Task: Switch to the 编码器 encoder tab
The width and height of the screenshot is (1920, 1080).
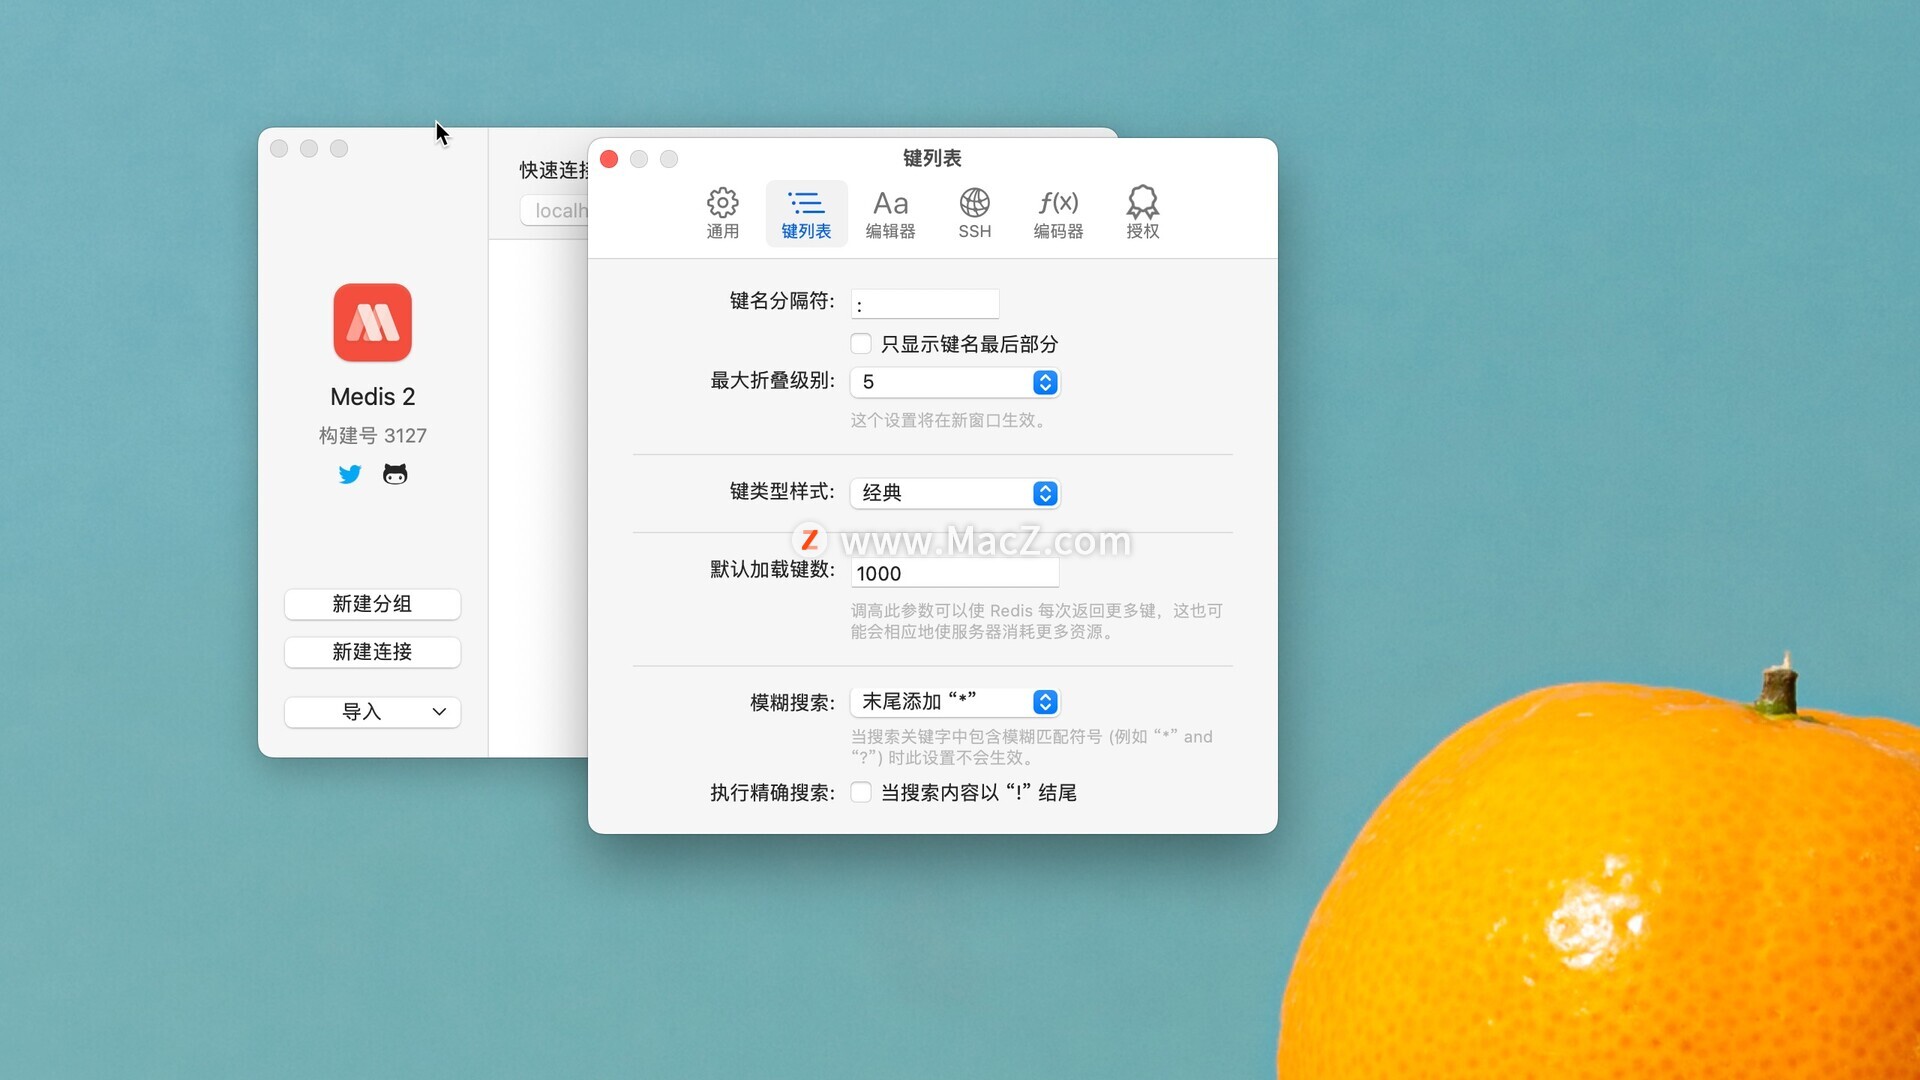Action: tap(1058, 213)
